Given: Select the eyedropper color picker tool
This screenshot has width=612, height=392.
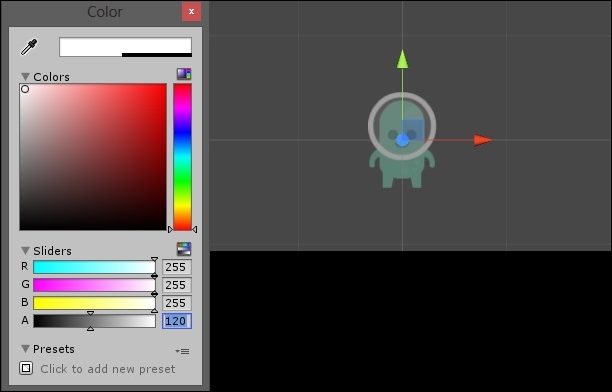Looking at the screenshot, I should 29,47.
